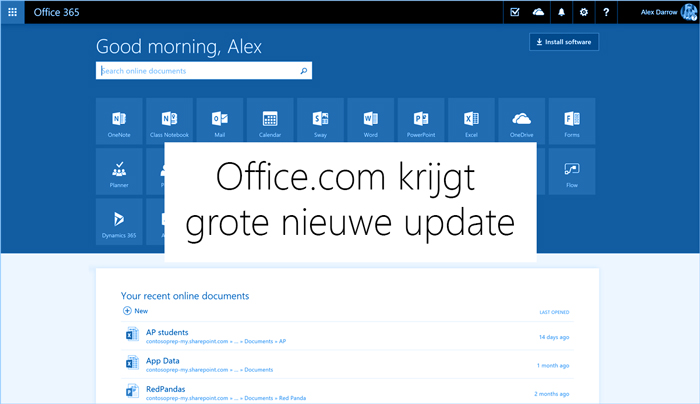This screenshot has width=700, height=404.
Task: Click the '1 month ago' timestamp
Action: [x=553, y=366]
